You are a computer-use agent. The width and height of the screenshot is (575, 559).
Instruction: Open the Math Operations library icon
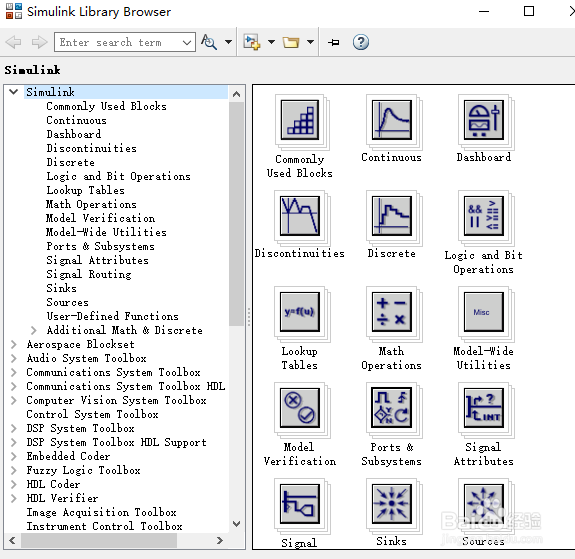[392, 312]
